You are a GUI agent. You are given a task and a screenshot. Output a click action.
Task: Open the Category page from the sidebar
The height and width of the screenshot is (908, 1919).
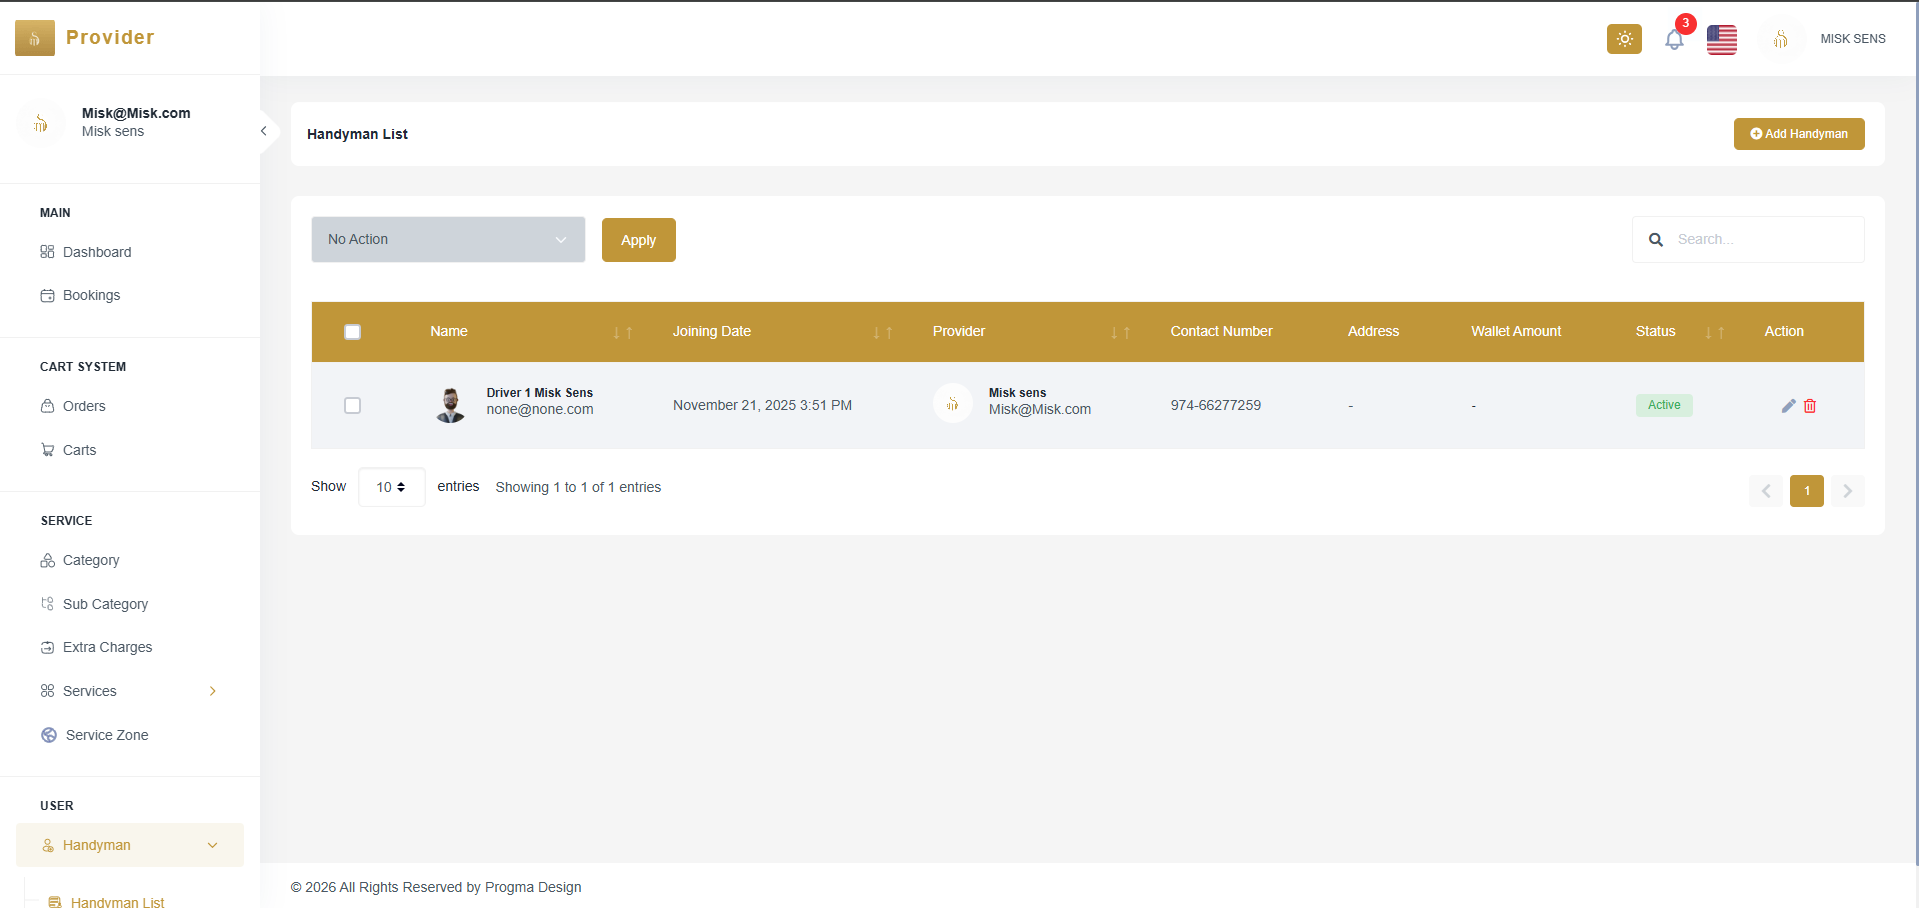(x=91, y=560)
